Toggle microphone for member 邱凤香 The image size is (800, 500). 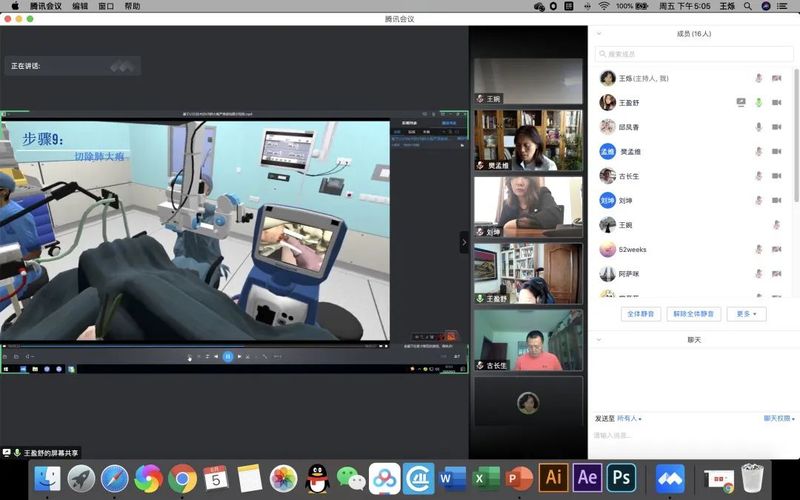[x=758, y=127]
